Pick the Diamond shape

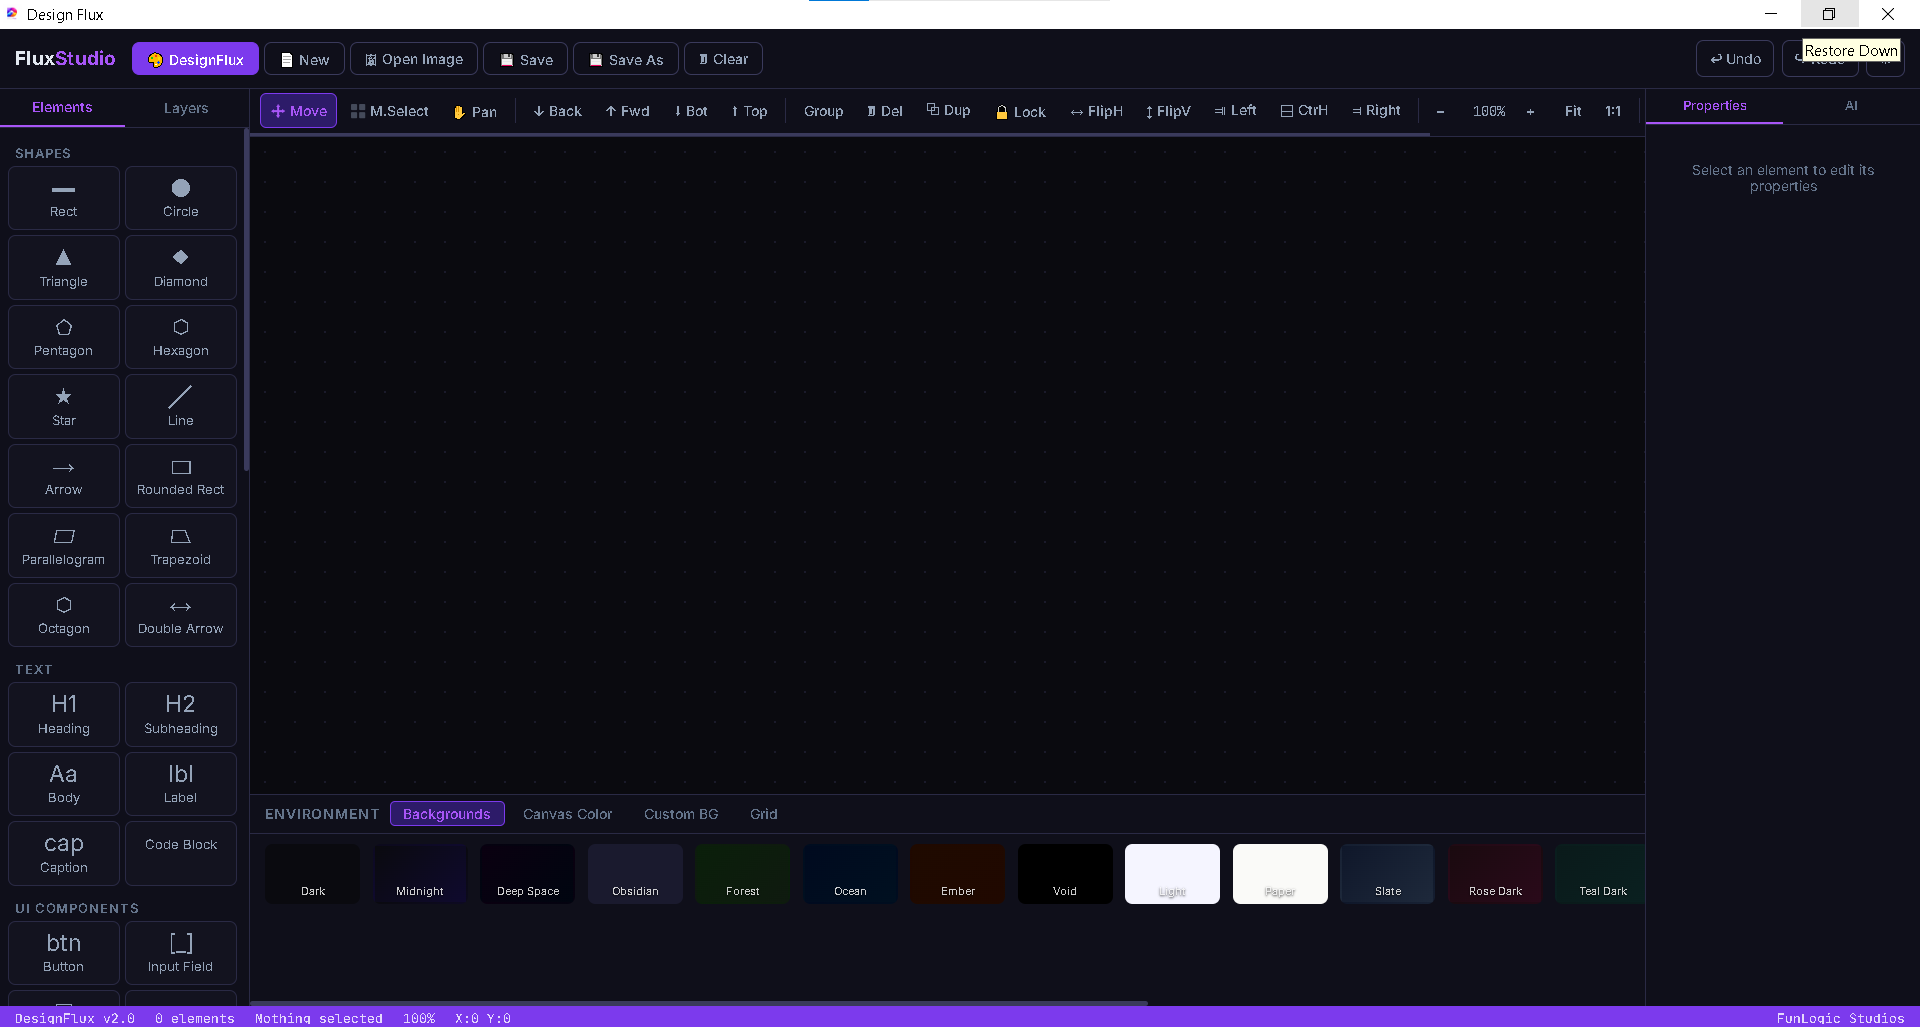180,268
